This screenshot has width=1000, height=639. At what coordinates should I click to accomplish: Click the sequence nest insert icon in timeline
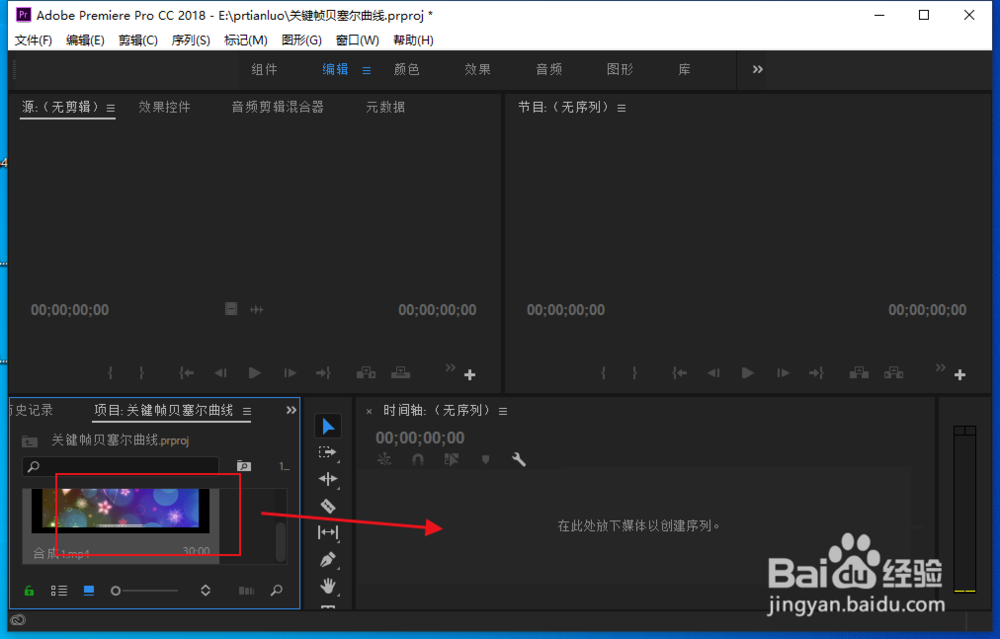(384, 459)
